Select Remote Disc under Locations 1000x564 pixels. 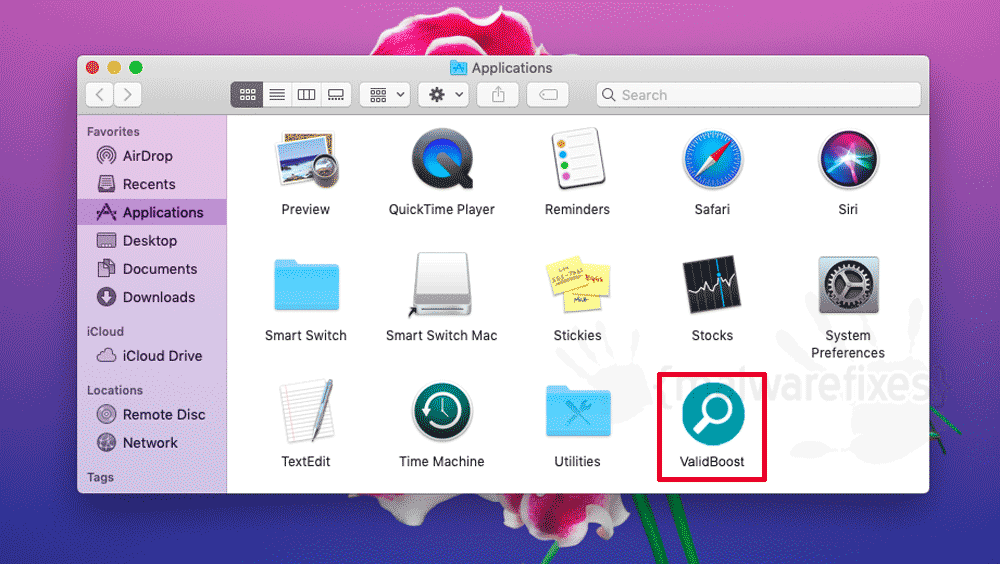(152, 415)
